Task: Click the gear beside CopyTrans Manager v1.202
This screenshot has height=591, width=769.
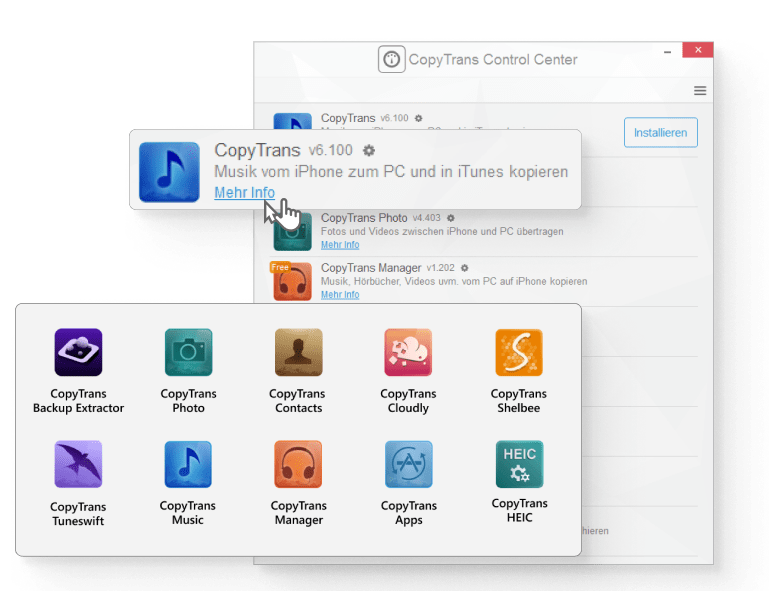Action: click(x=464, y=268)
